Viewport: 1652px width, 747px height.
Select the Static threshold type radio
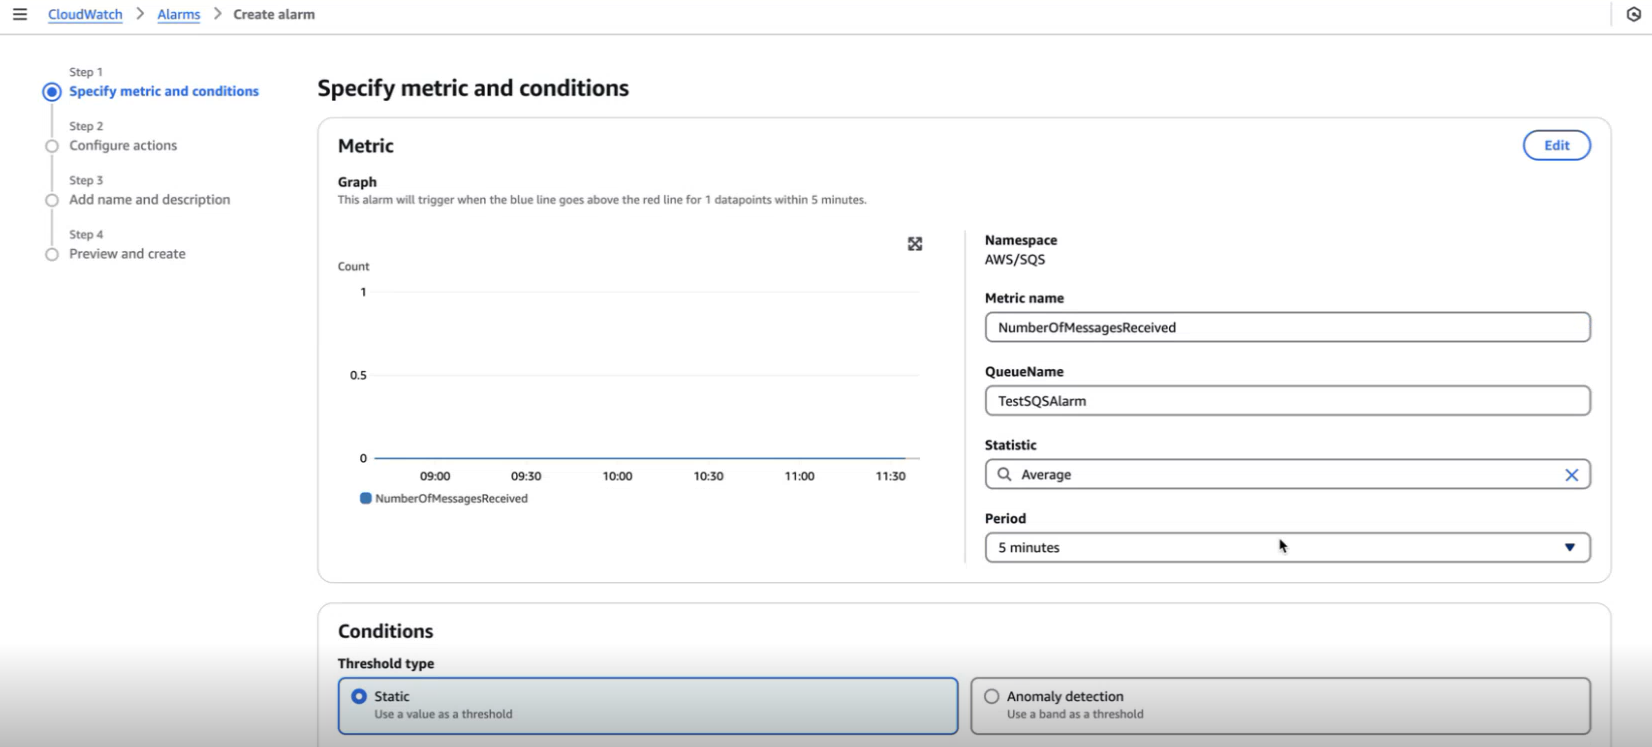point(359,696)
